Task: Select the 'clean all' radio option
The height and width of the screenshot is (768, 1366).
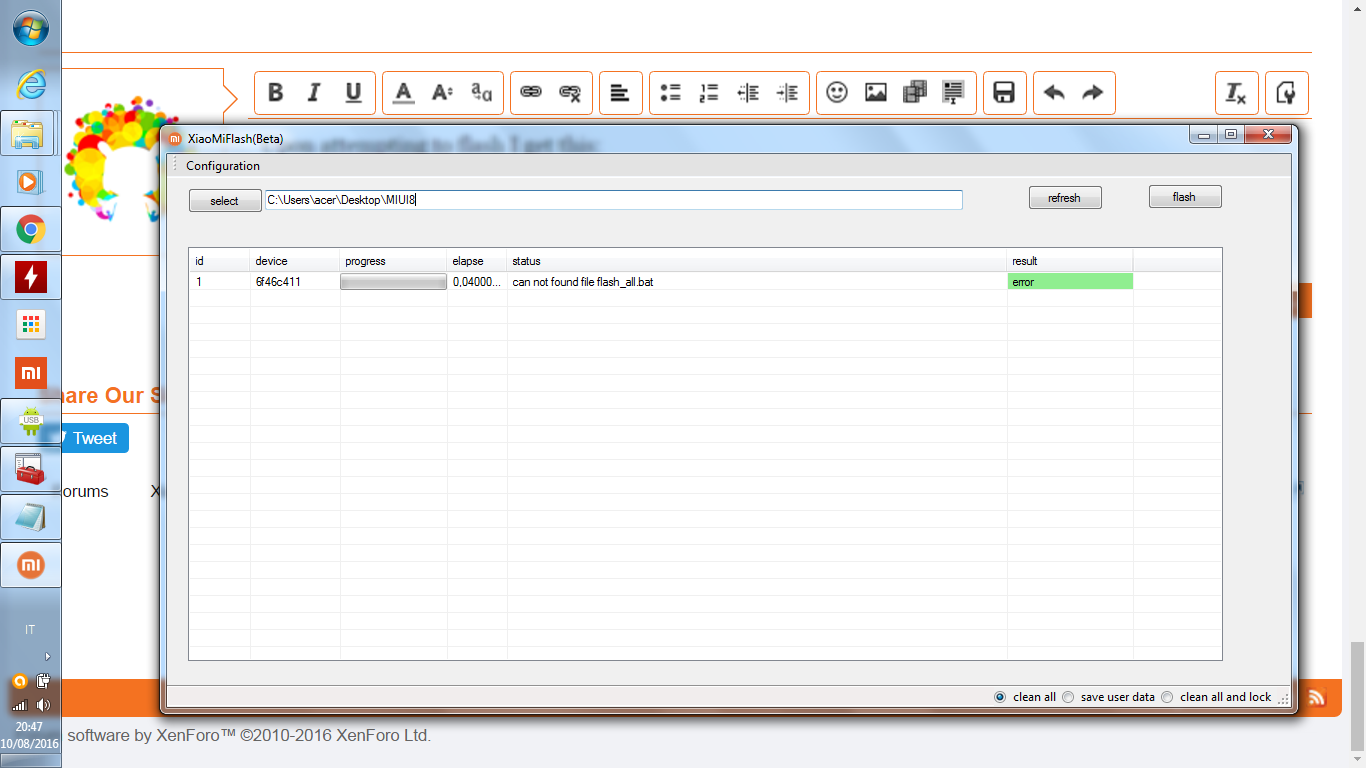Action: tap(1000, 697)
